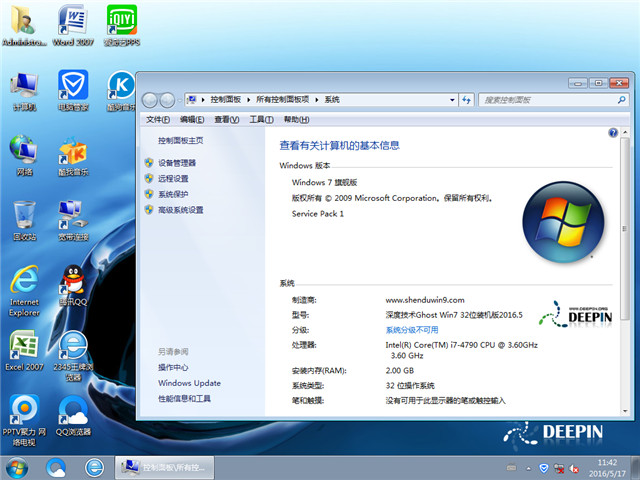Launch QQ Browser desktop shortcut
Viewport: 640px width, 480px height.
73,416
